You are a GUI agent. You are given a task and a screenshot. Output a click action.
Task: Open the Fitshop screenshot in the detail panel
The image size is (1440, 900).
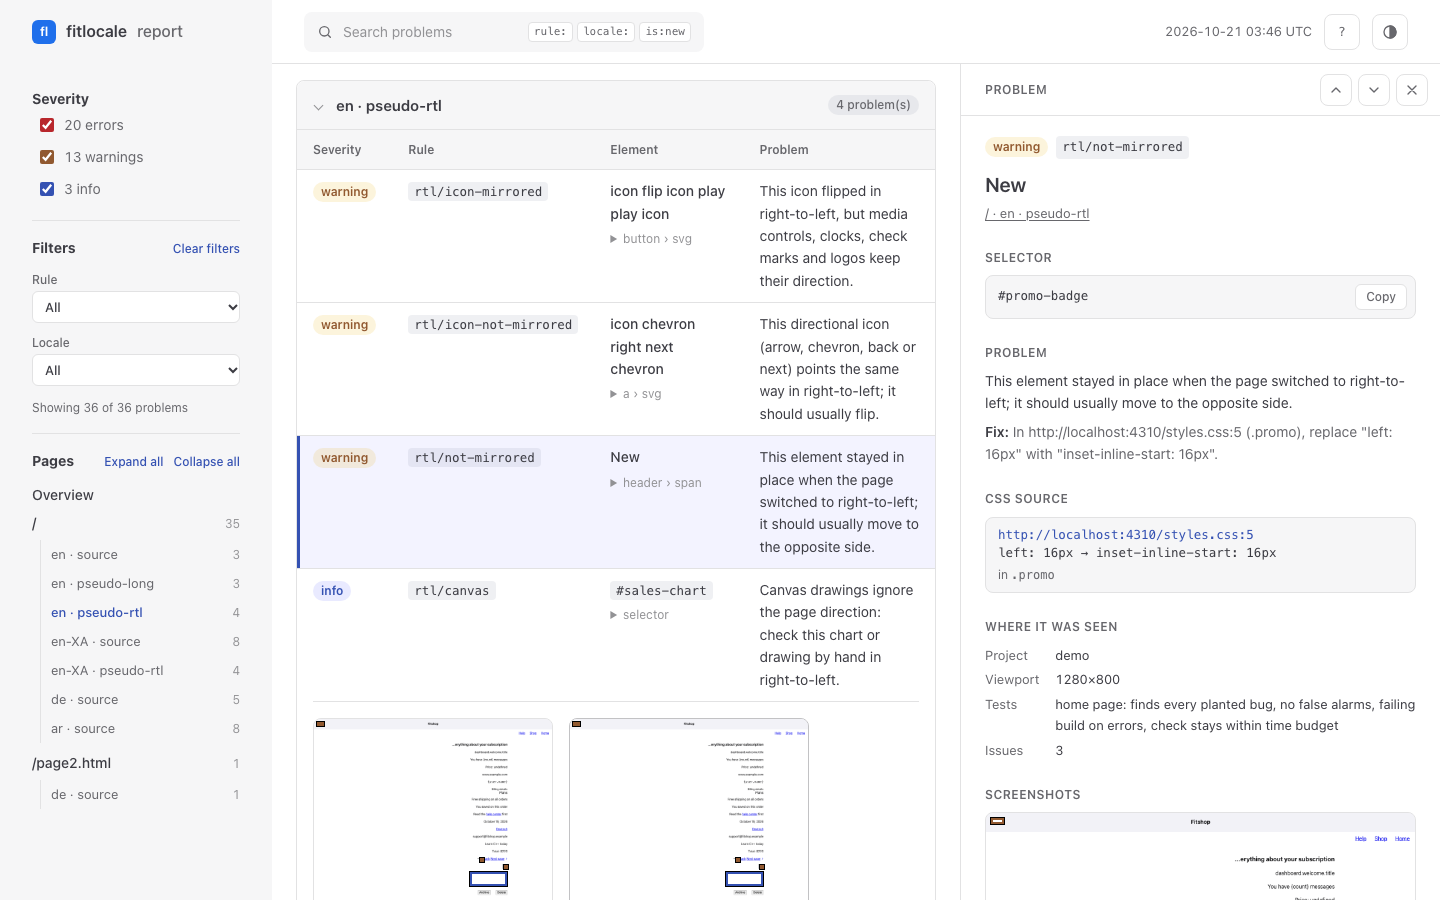coord(1200,856)
